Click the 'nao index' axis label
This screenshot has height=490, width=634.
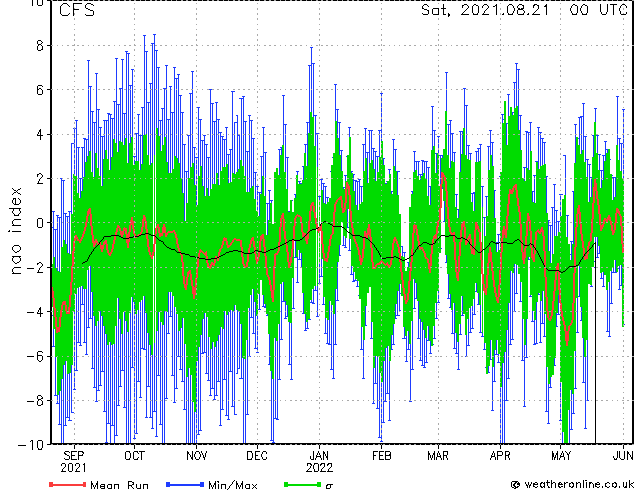[15, 231]
